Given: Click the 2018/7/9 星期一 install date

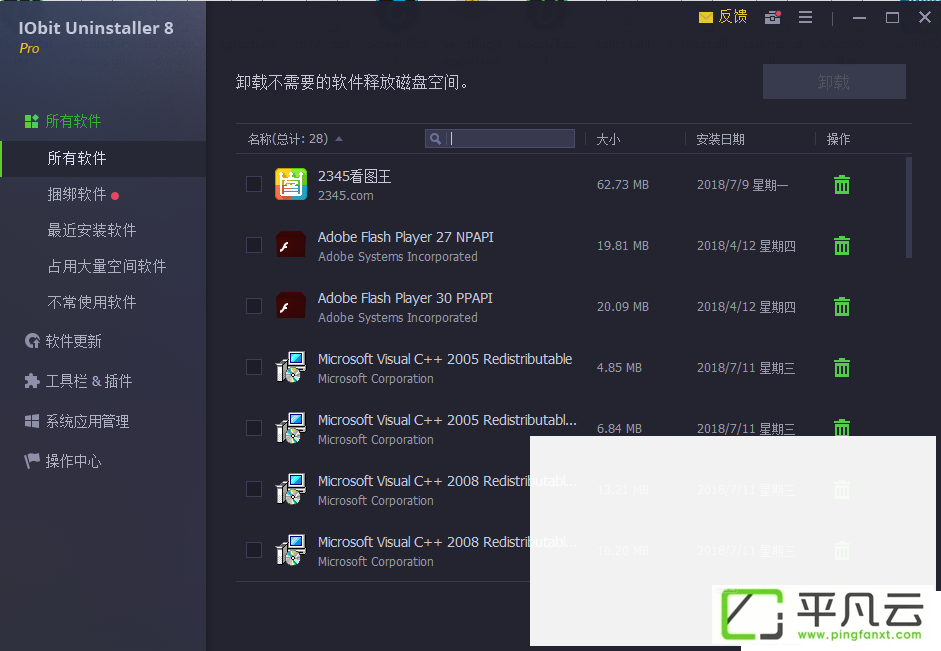Looking at the screenshot, I should (x=742, y=185).
